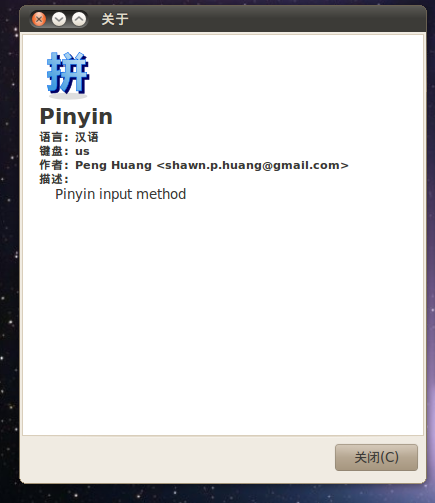The width and height of the screenshot is (435, 503).
Task: Click the empty button bar left of 关闭(C)
Action: click(177, 458)
